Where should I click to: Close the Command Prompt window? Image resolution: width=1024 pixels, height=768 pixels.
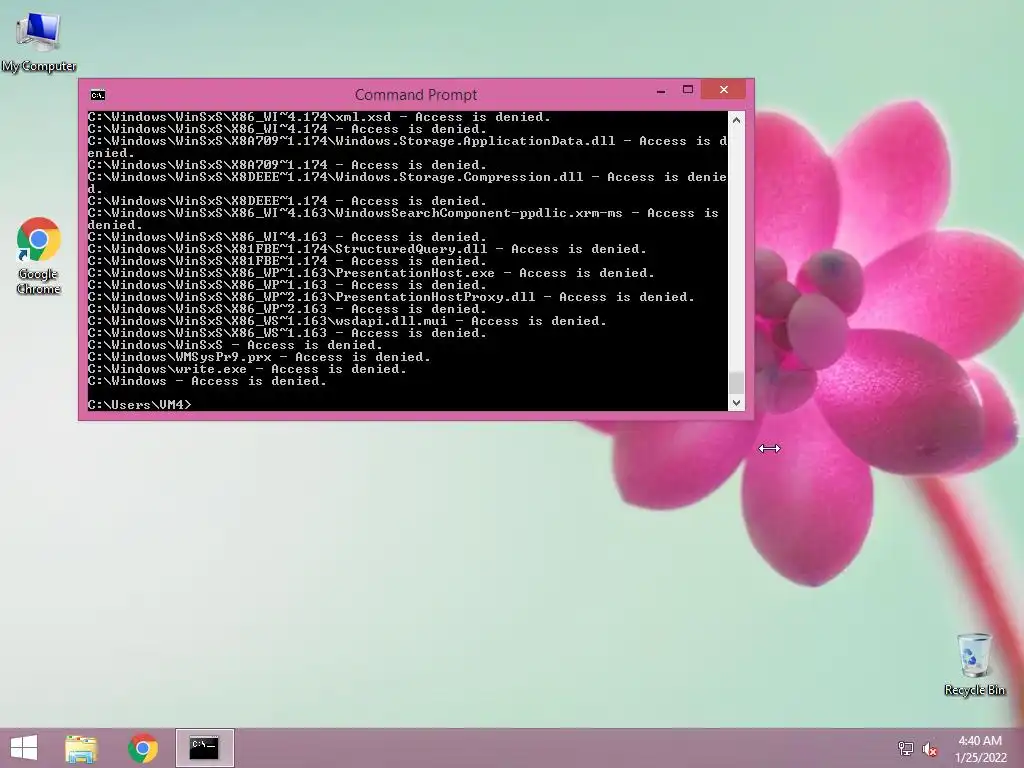pos(724,89)
